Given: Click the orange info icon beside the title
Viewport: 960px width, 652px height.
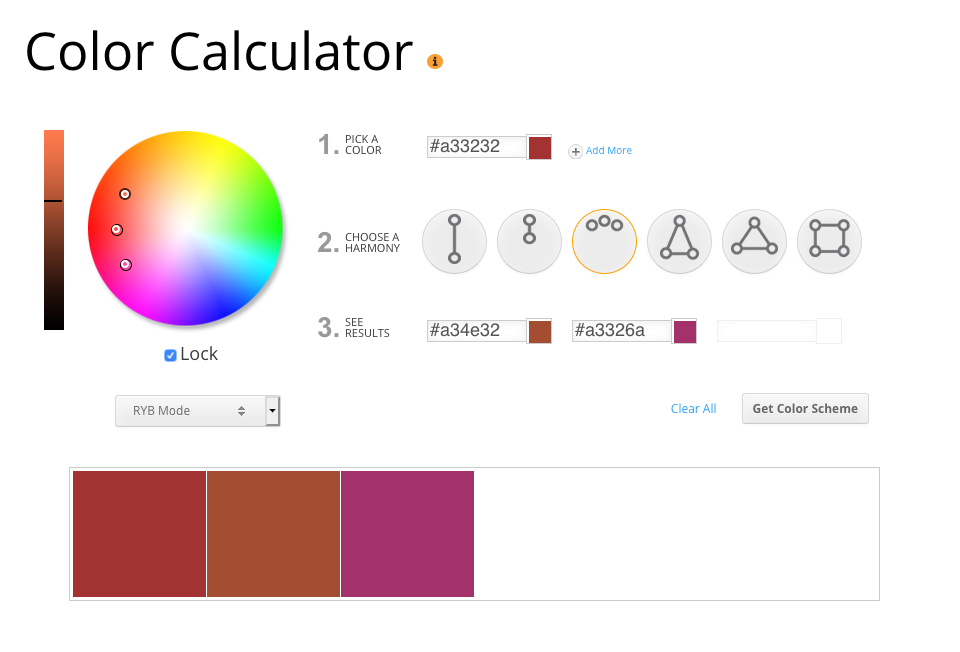Looking at the screenshot, I should [435, 61].
